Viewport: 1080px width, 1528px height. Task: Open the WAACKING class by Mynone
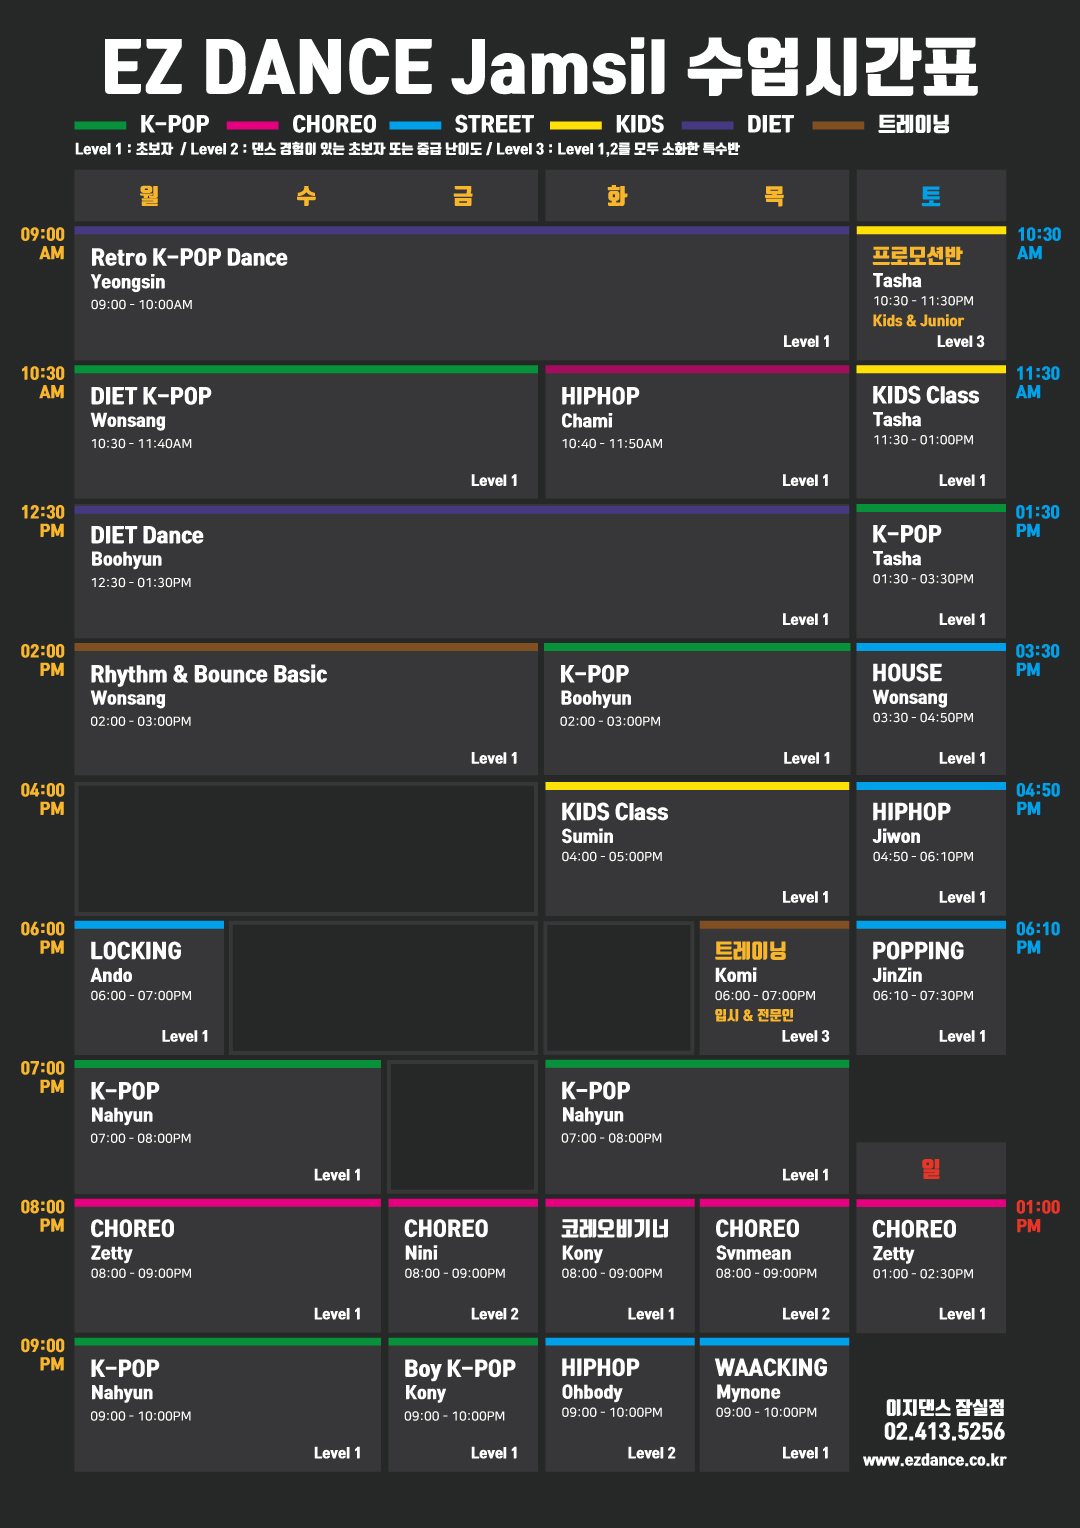(x=774, y=1405)
